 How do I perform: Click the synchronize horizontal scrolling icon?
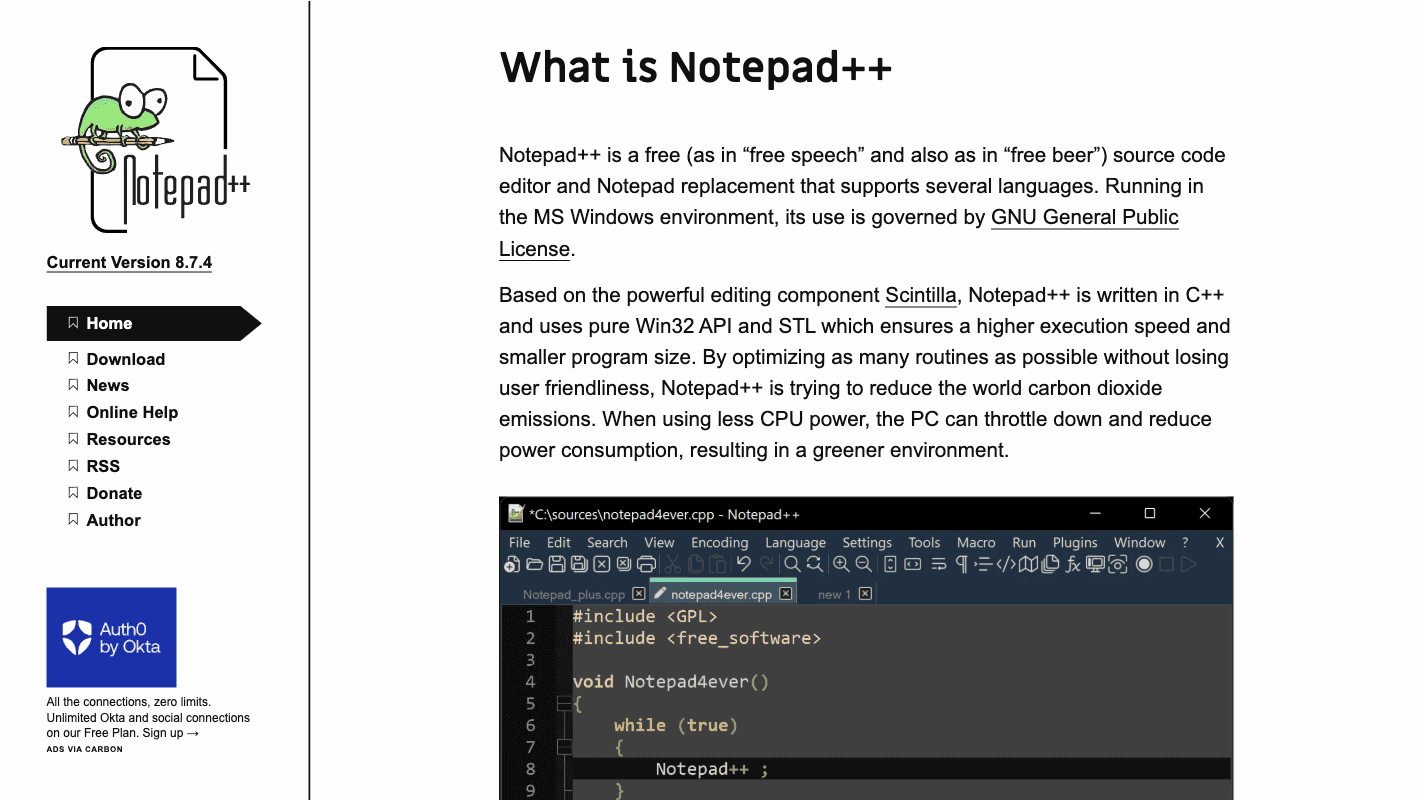pos(912,564)
